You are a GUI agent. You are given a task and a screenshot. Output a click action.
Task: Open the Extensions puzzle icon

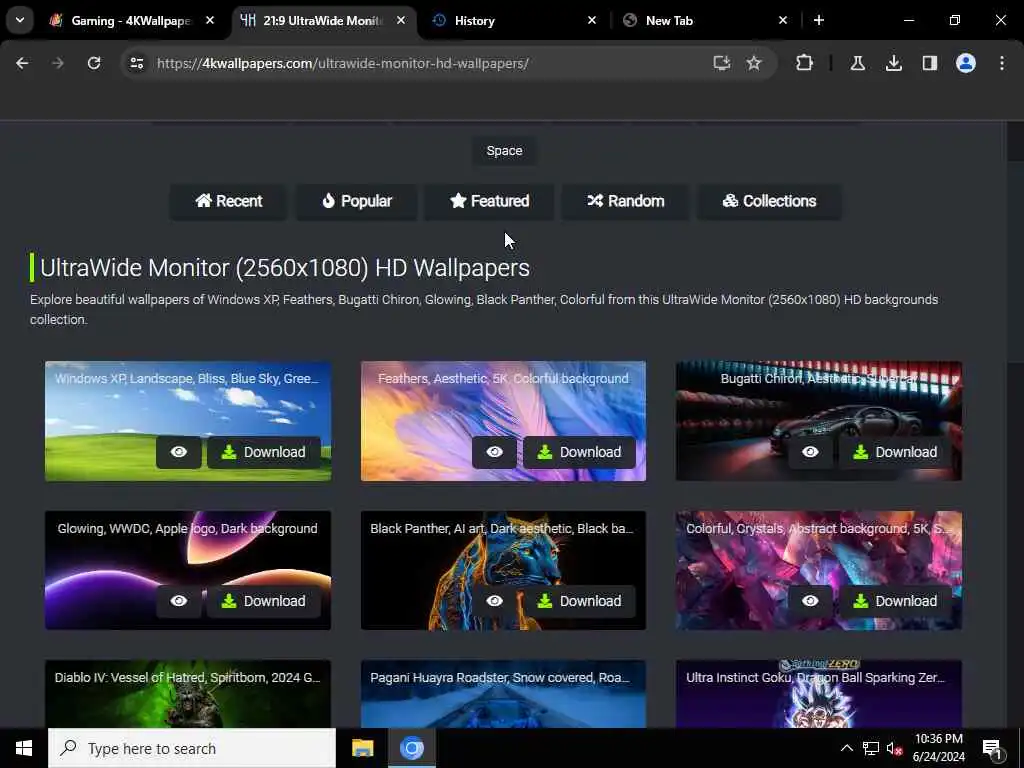(805, 63)
